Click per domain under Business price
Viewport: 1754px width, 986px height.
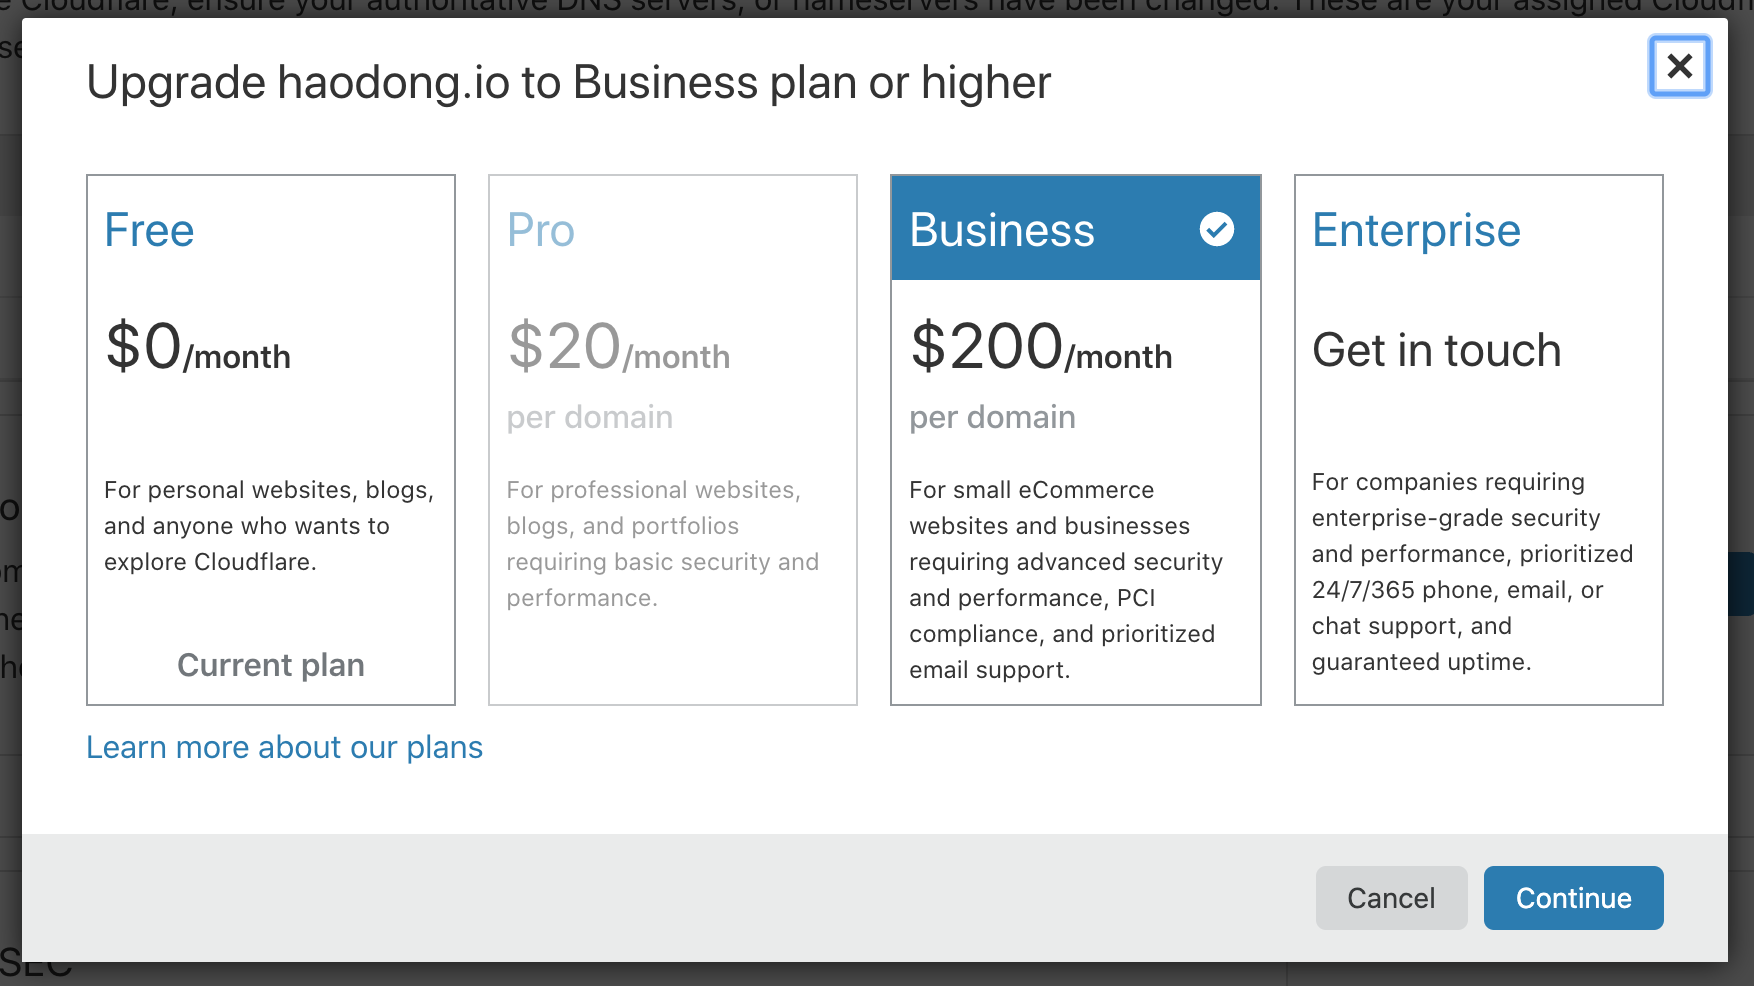[x=992, y=417]
